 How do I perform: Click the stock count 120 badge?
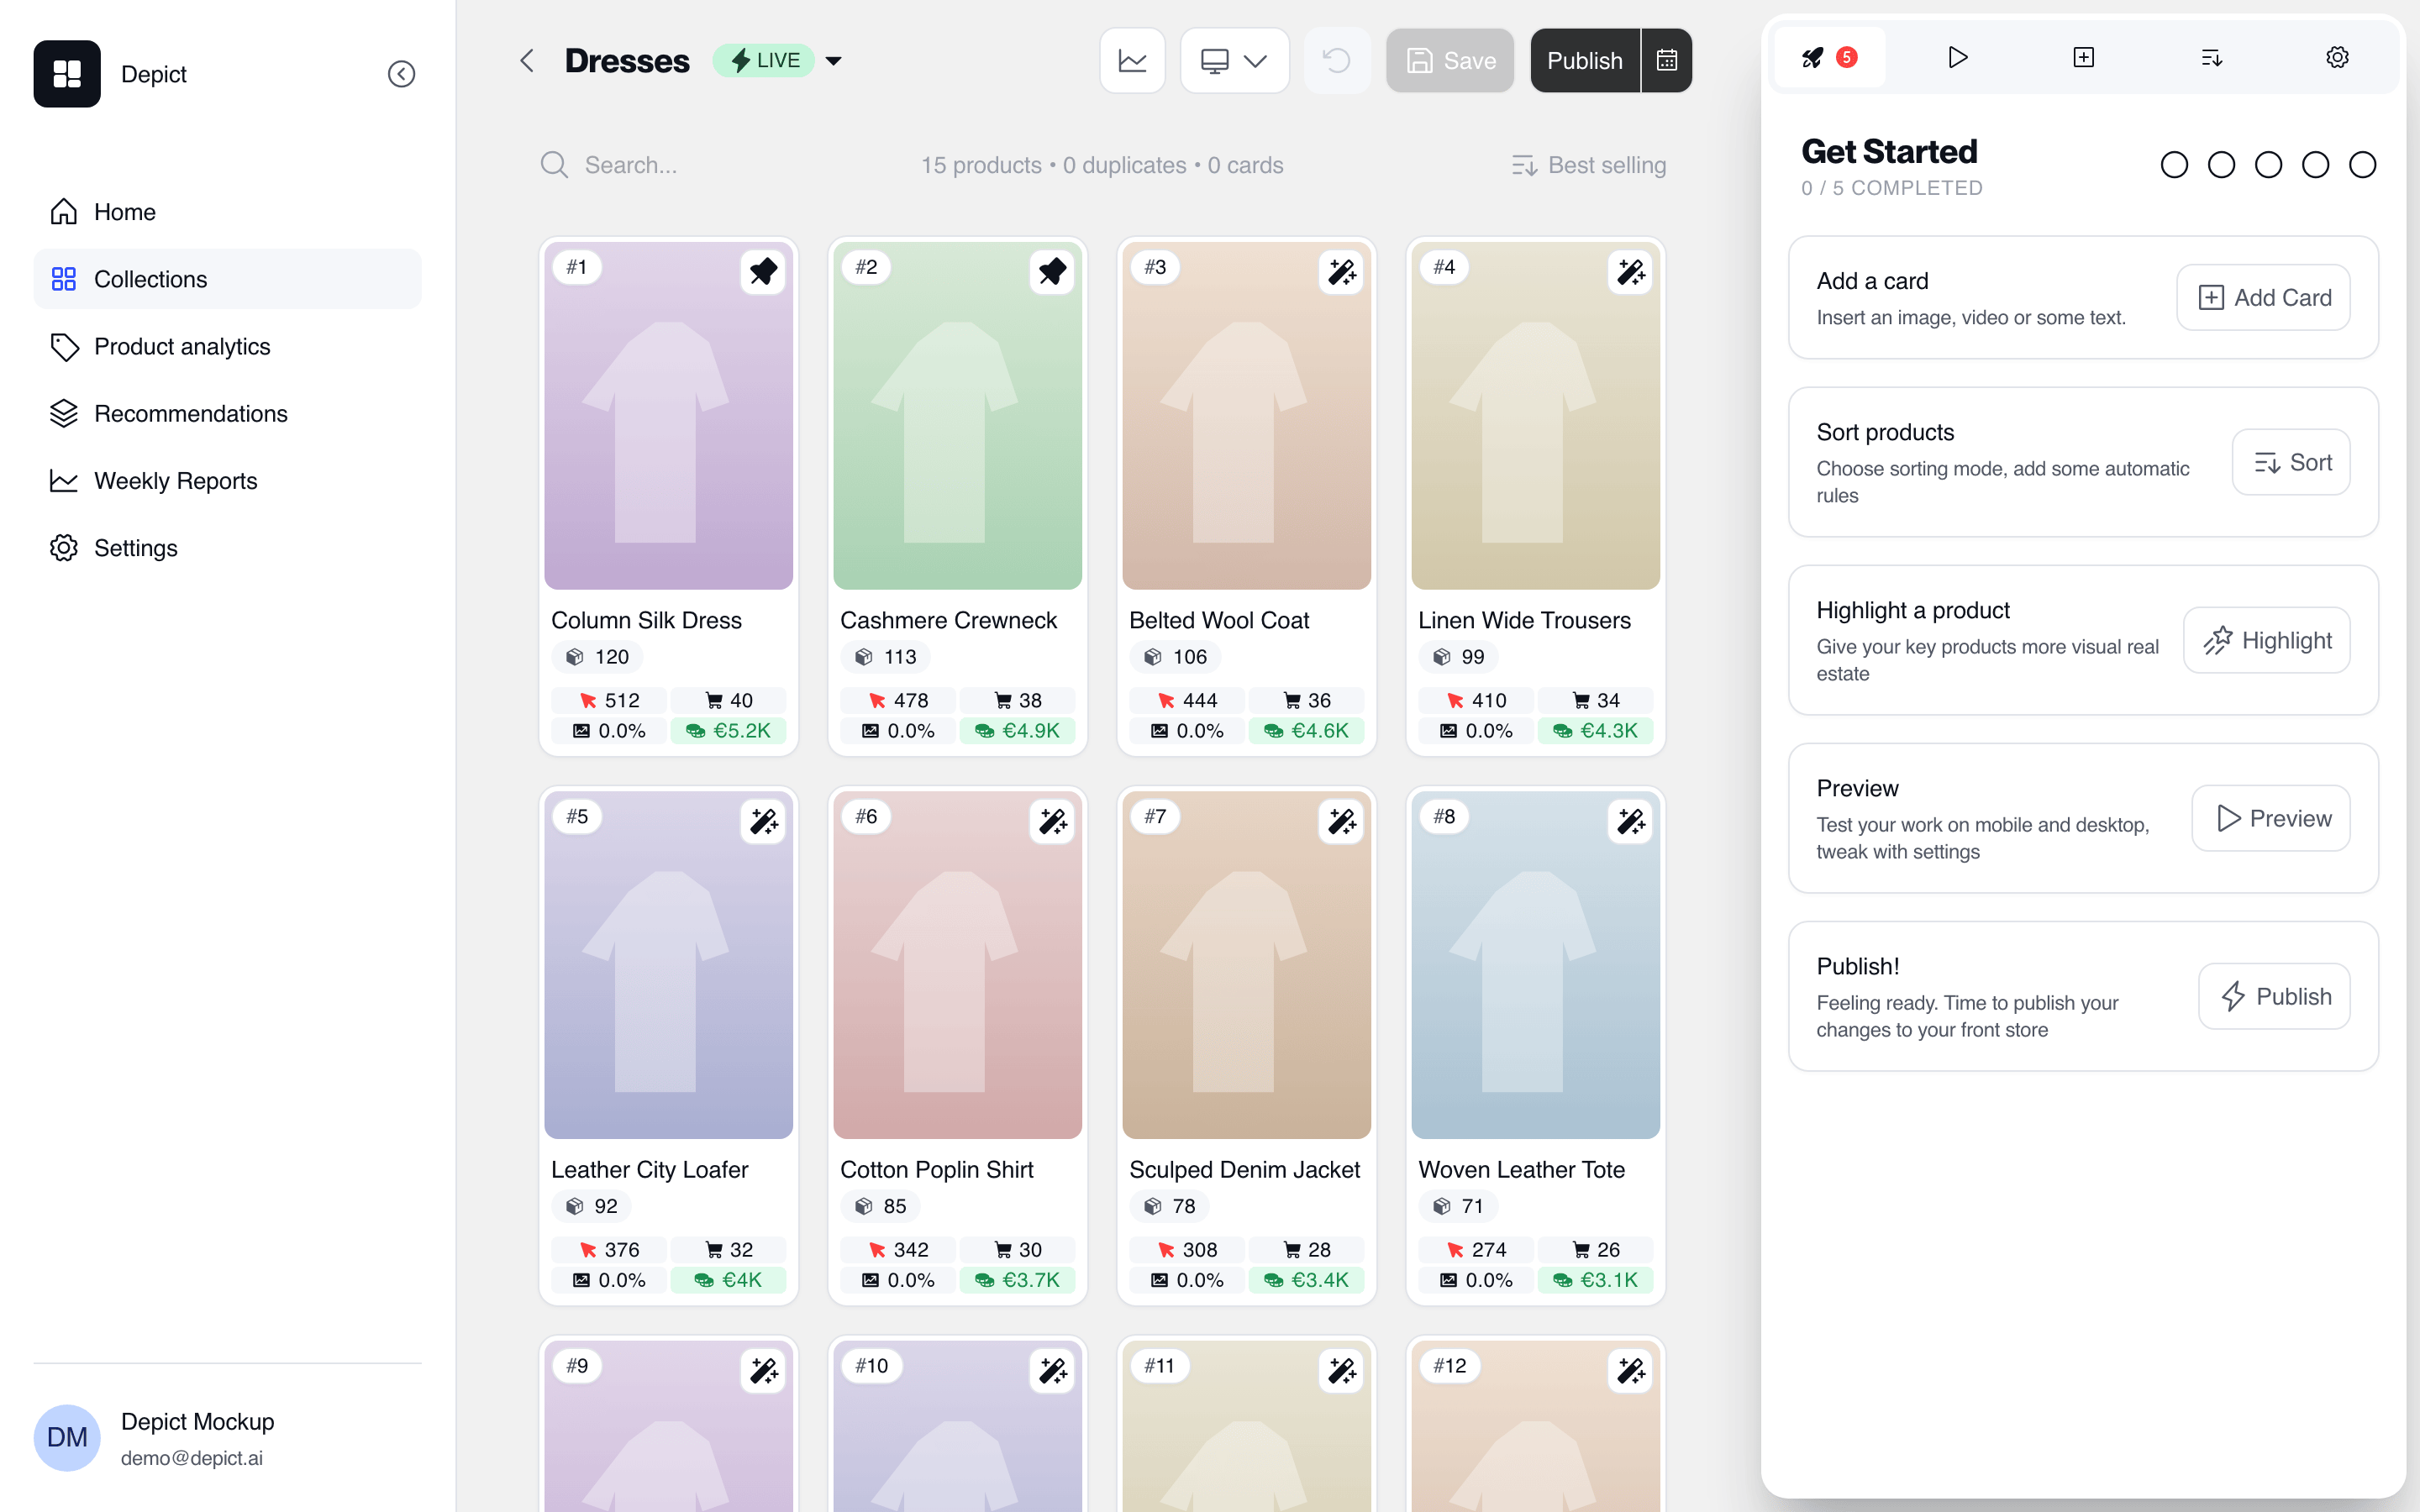click(x=598, y=657)
